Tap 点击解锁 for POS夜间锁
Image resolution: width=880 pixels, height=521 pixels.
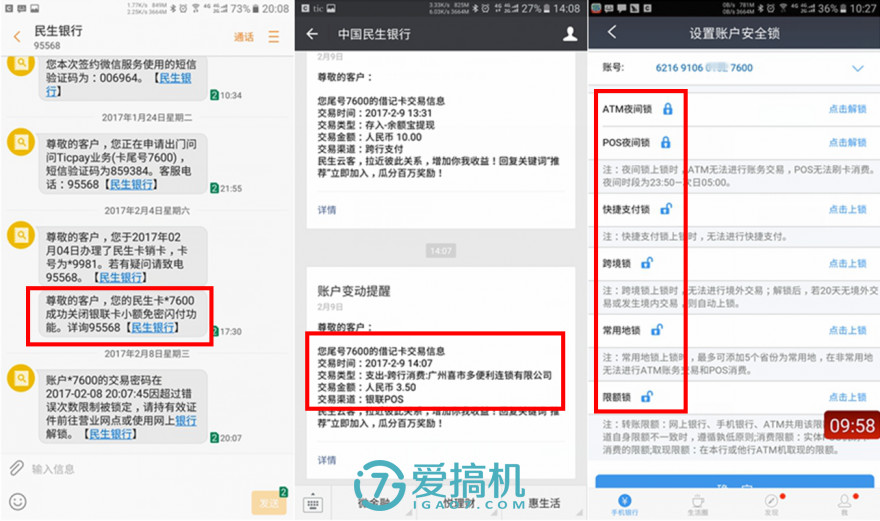(847, 143)
